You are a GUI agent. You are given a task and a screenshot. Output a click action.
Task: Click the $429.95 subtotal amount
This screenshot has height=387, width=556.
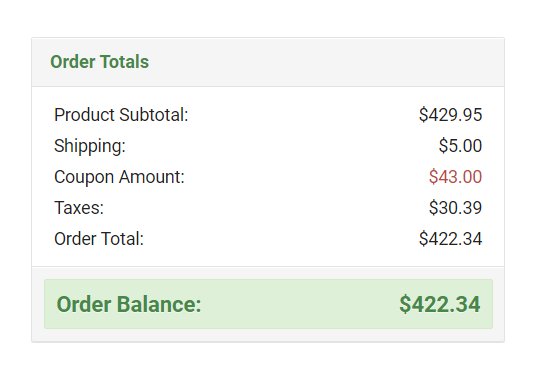pyautogui.click(x=450, y=115)
